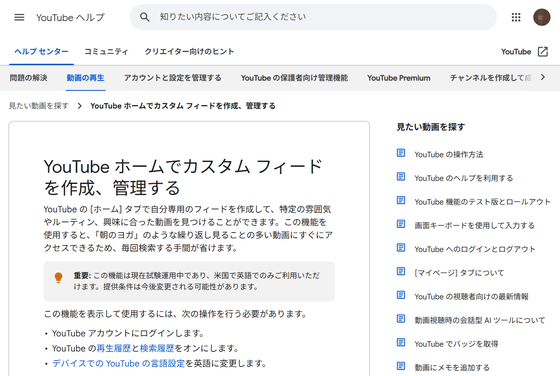Open the YouTube のヘルプを利用する article link
The width and height of the screenshot is (560, 376).
coord(464,178)
